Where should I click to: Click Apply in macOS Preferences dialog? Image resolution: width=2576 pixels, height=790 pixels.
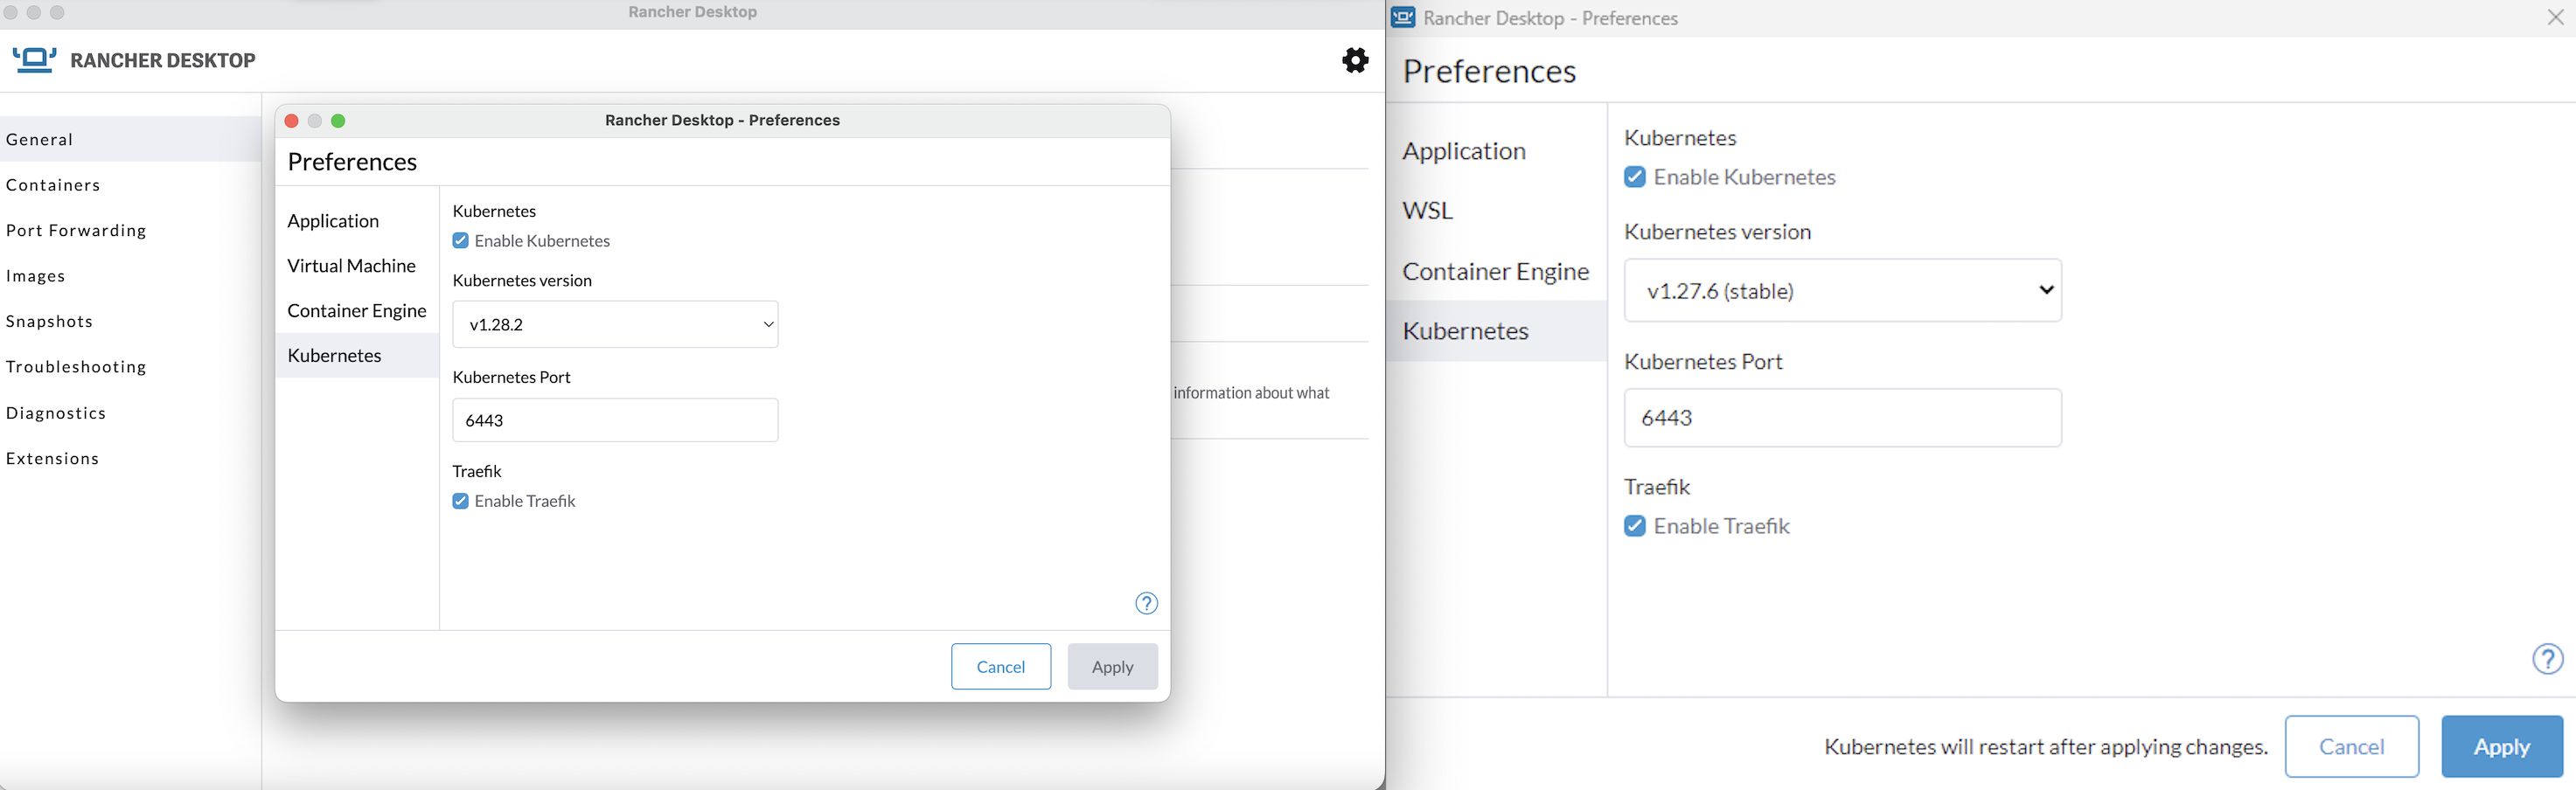click(x=1112, y=666)
